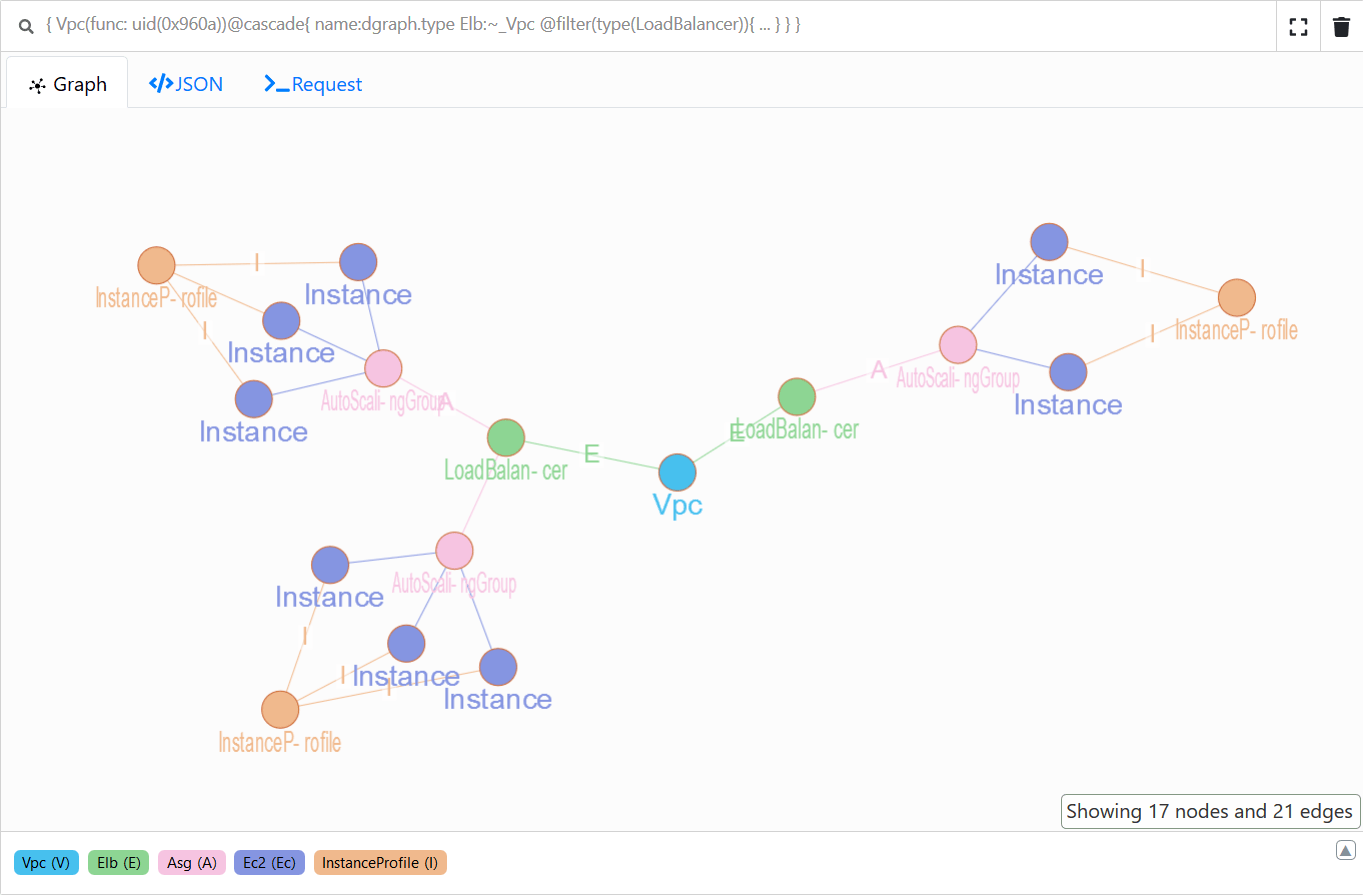Viewport: 1363px width, 895px height.
Task: Click the Elb (E) legend label
Action: click(x=118, y=863)
